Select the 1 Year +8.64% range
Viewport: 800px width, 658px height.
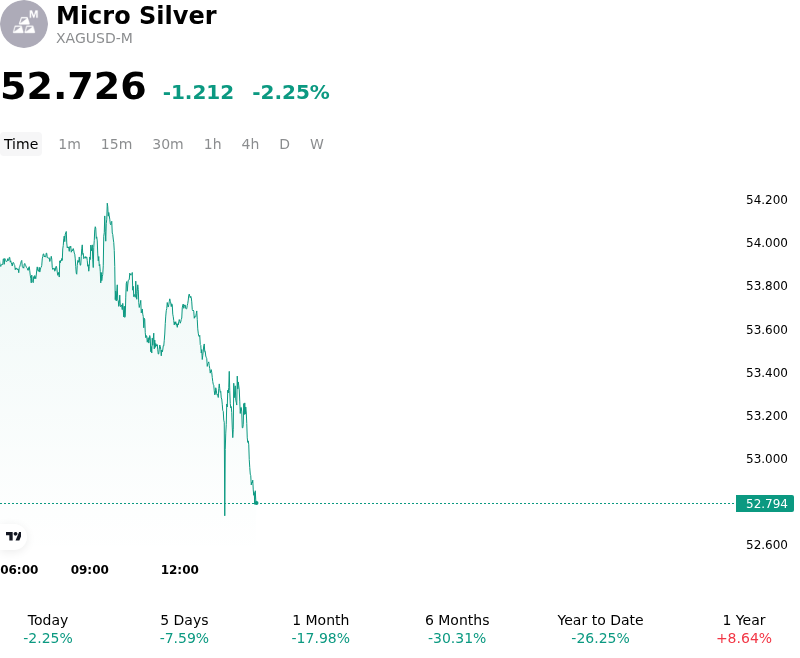click(x=744, y=629)
